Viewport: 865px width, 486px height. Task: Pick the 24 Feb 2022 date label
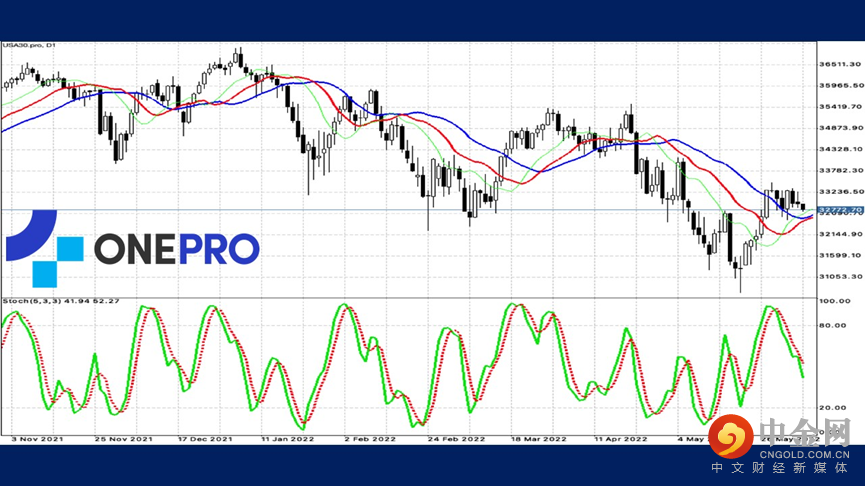click(456, 439)
